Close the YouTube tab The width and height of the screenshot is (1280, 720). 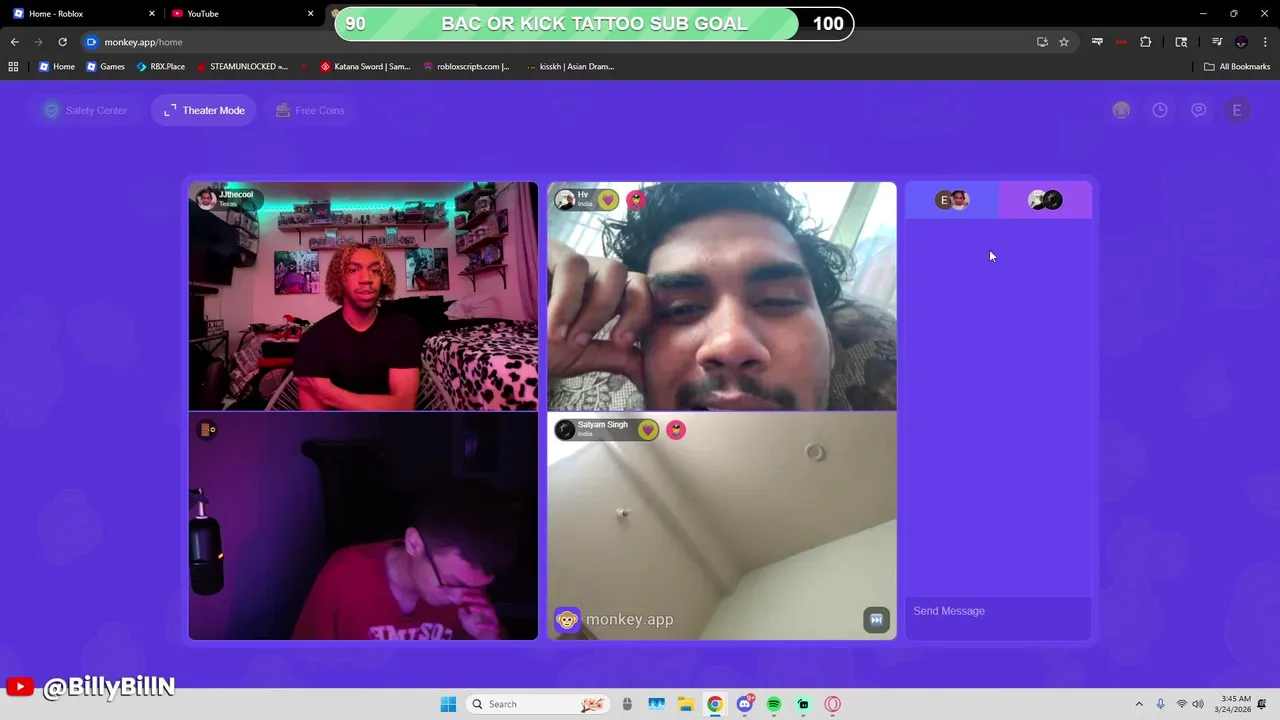pos(310,13)
